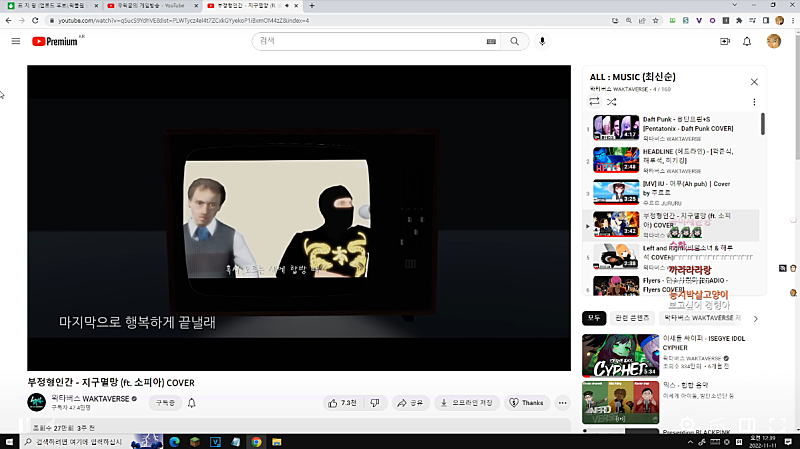The height and width of the screenshot is (449, 800).
Task: Open the create video camera icon
Action: pos(724,41)
